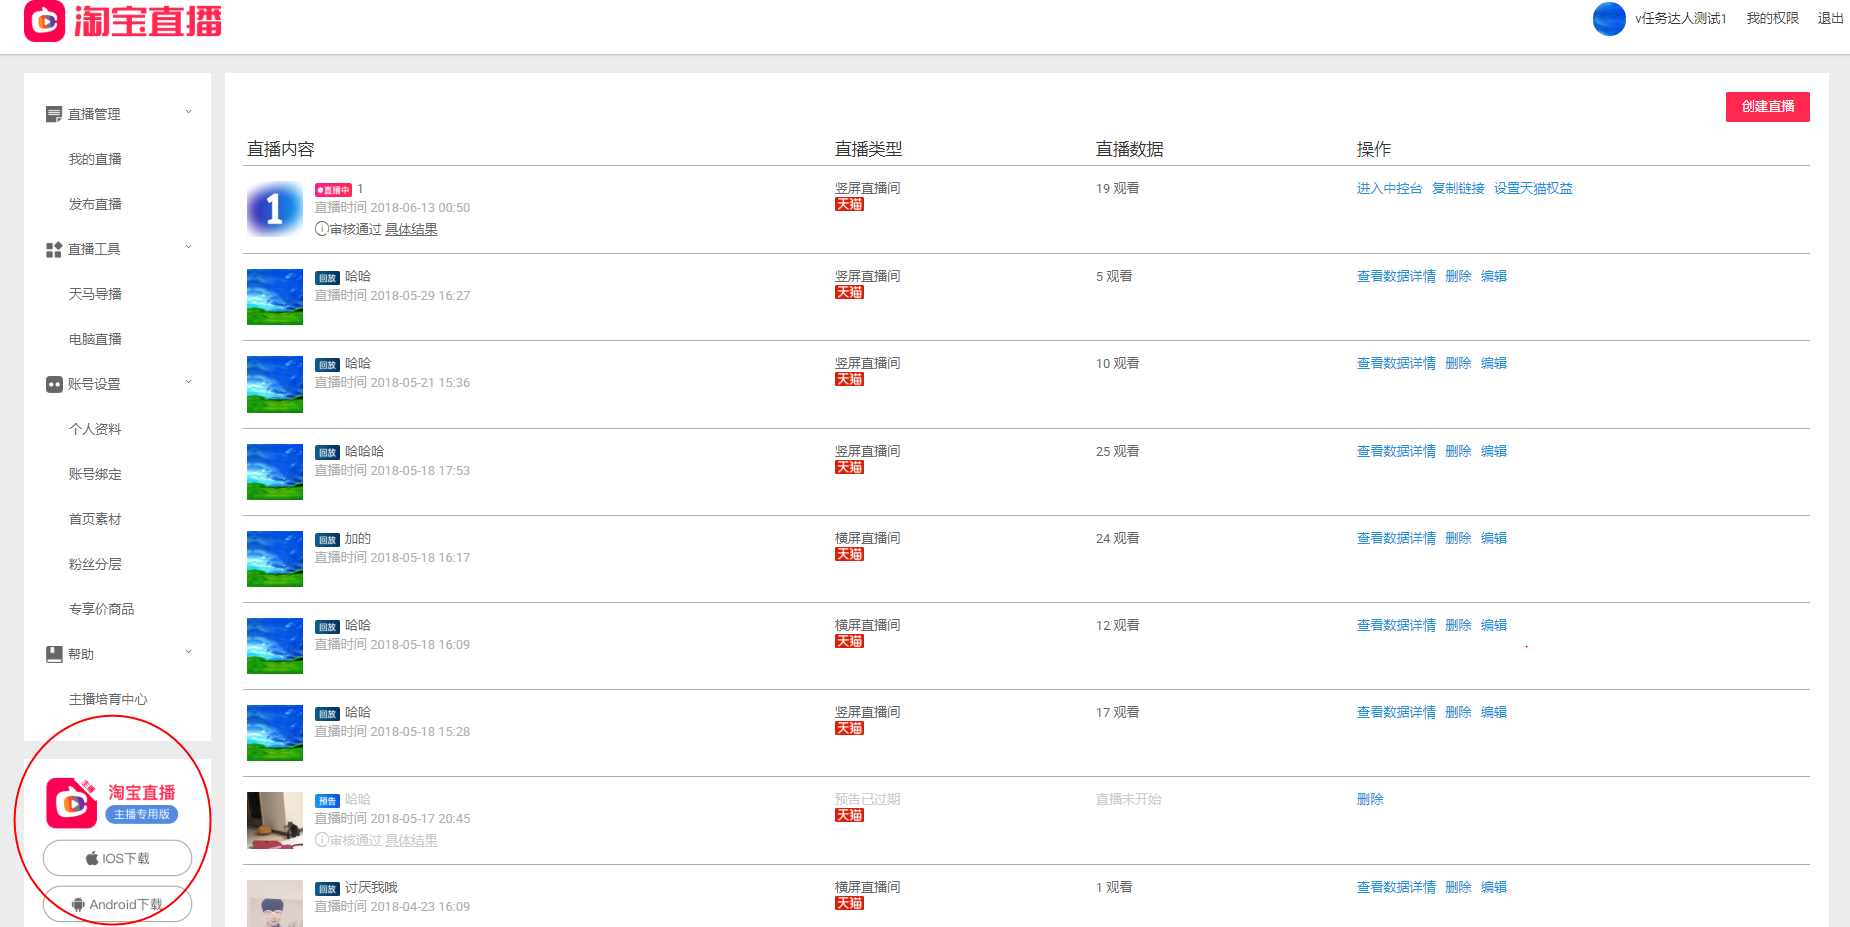Open 首页素材 in sidebar
Screen dimensions: 1850x927
tap(95, 519)
